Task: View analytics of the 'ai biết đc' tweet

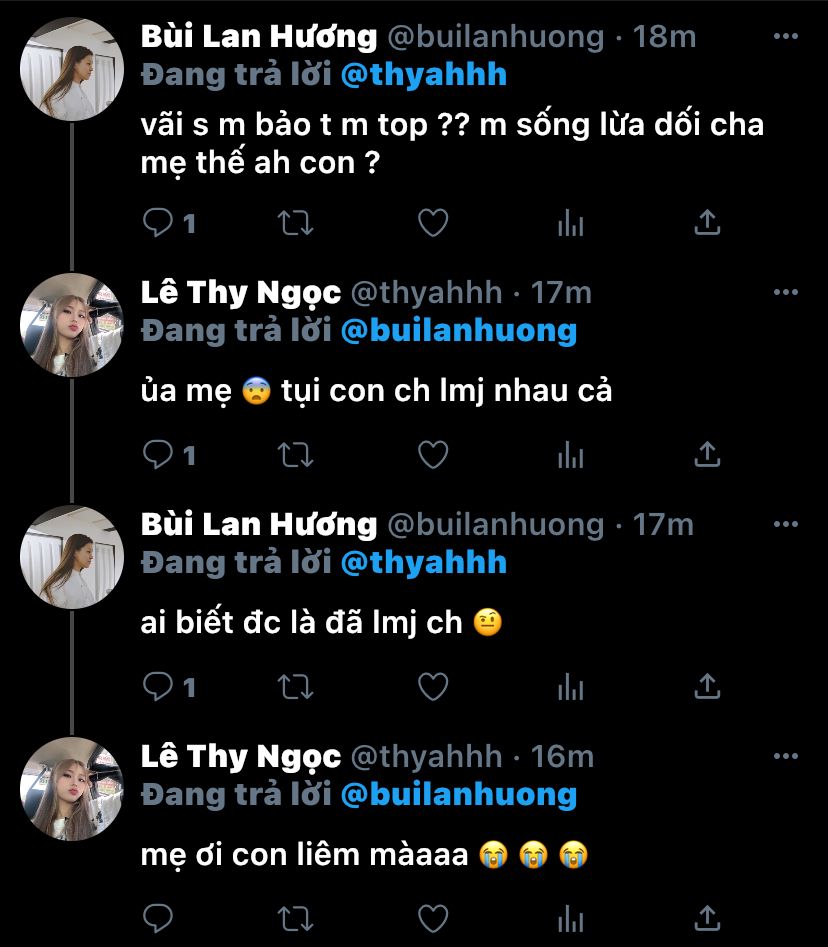Action: (570, 686)
